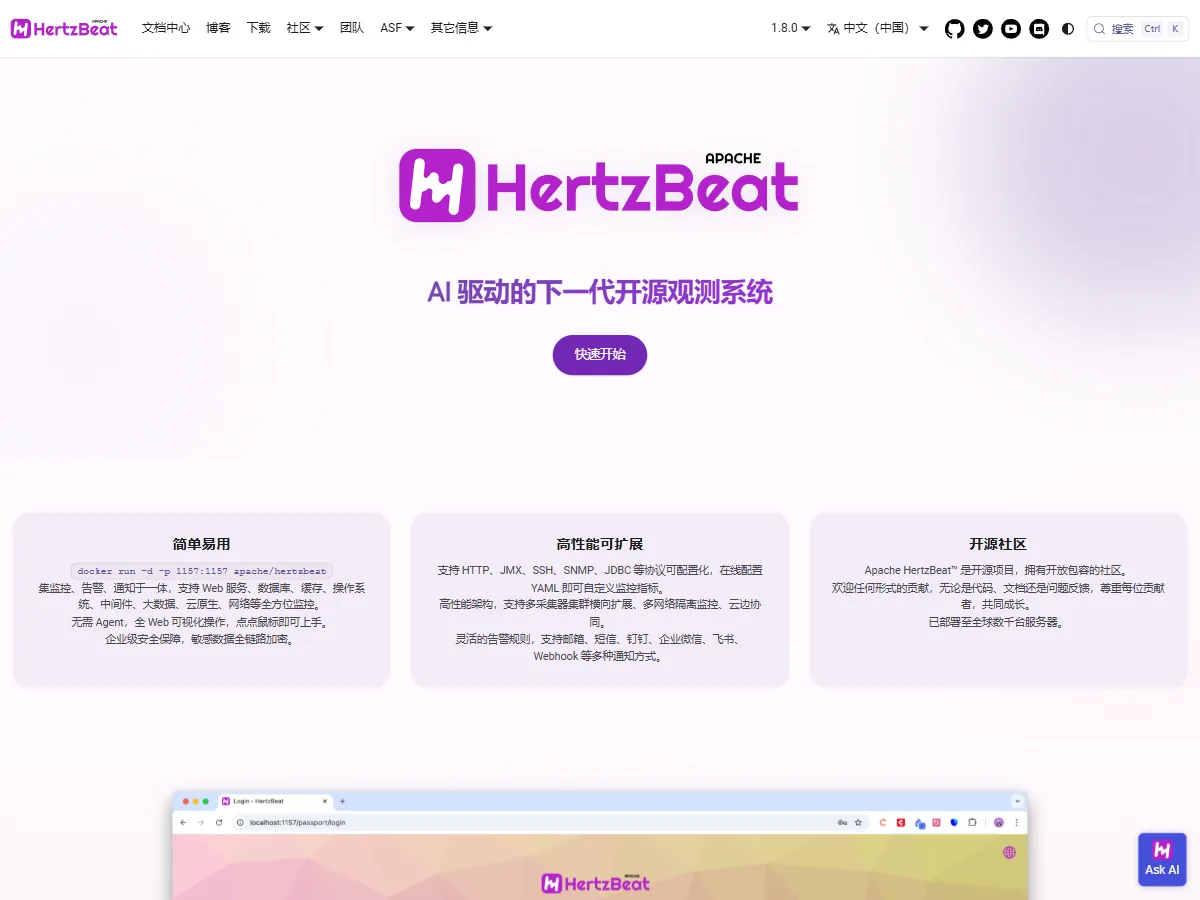This screenshot has width=1200, height=900.
Task: Expand the 中文（中国）language dropdown
Action: point(877,28)
